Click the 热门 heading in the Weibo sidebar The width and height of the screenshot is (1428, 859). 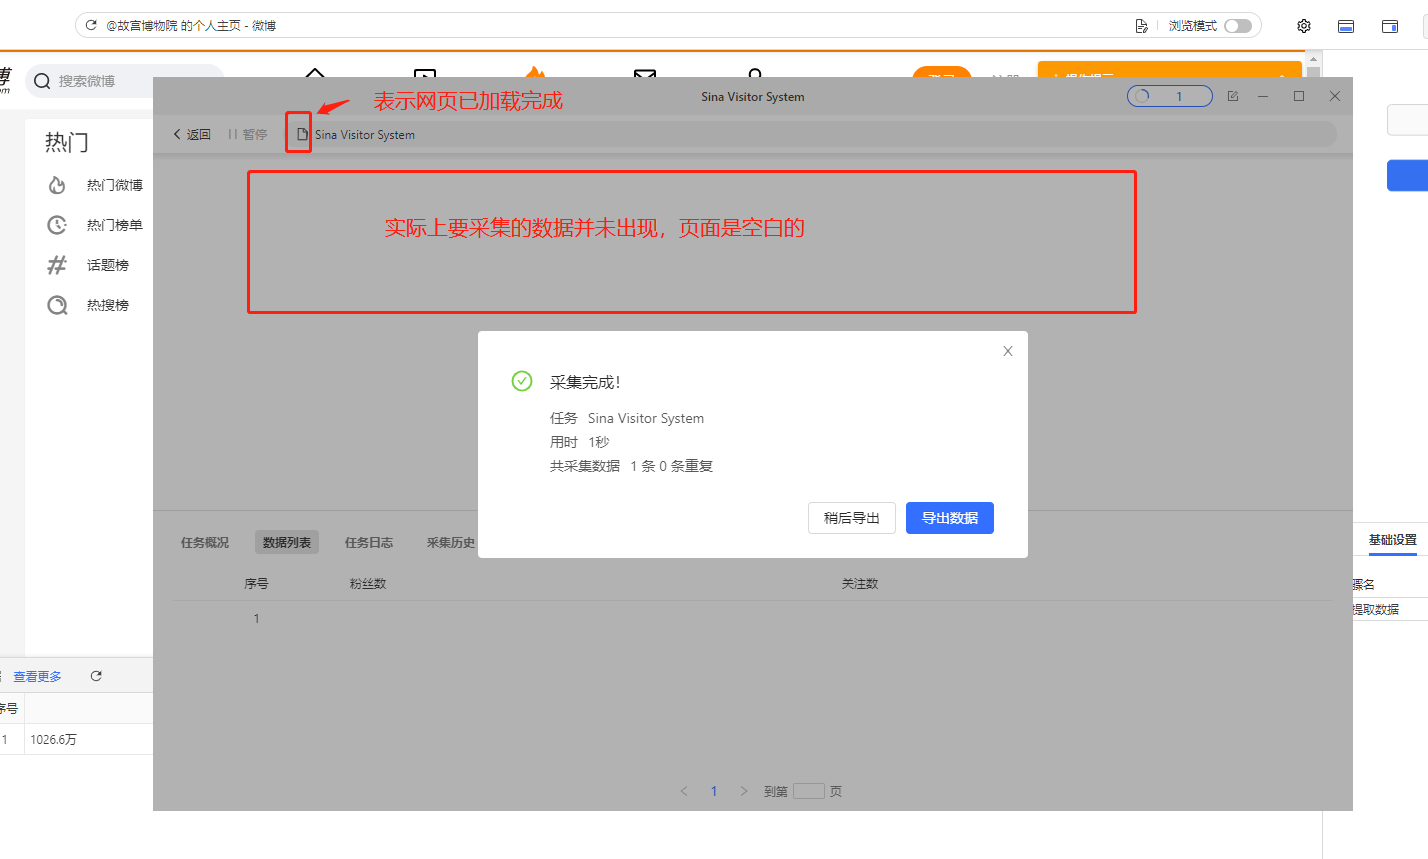point(67,143)
